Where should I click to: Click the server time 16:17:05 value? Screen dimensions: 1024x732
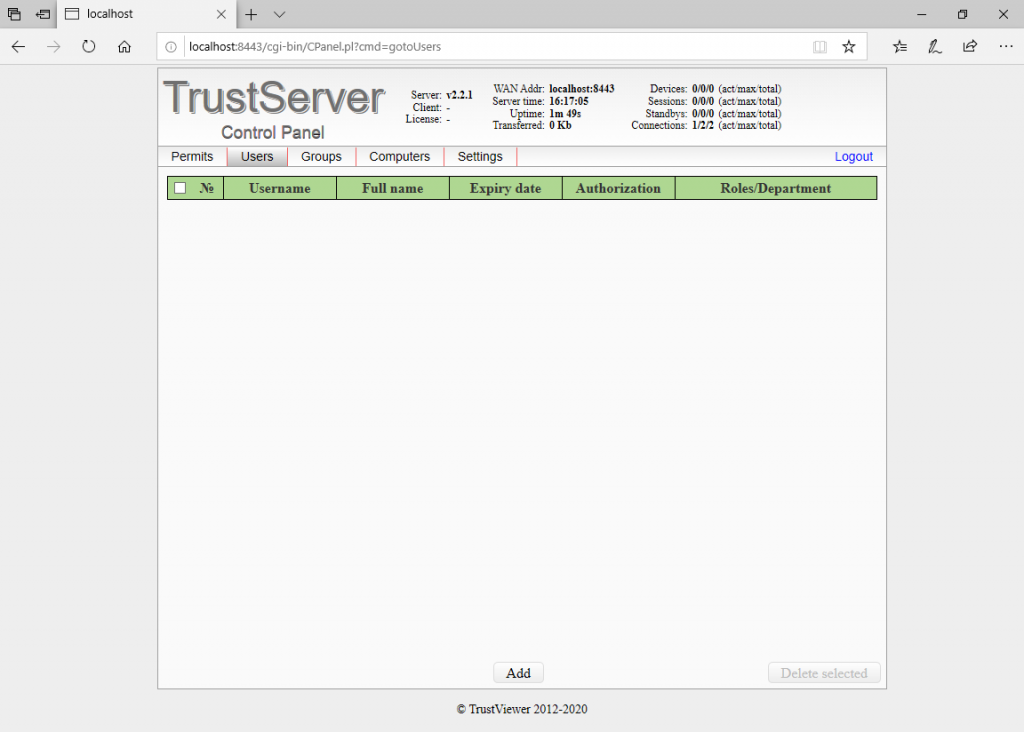coord(568,101)
